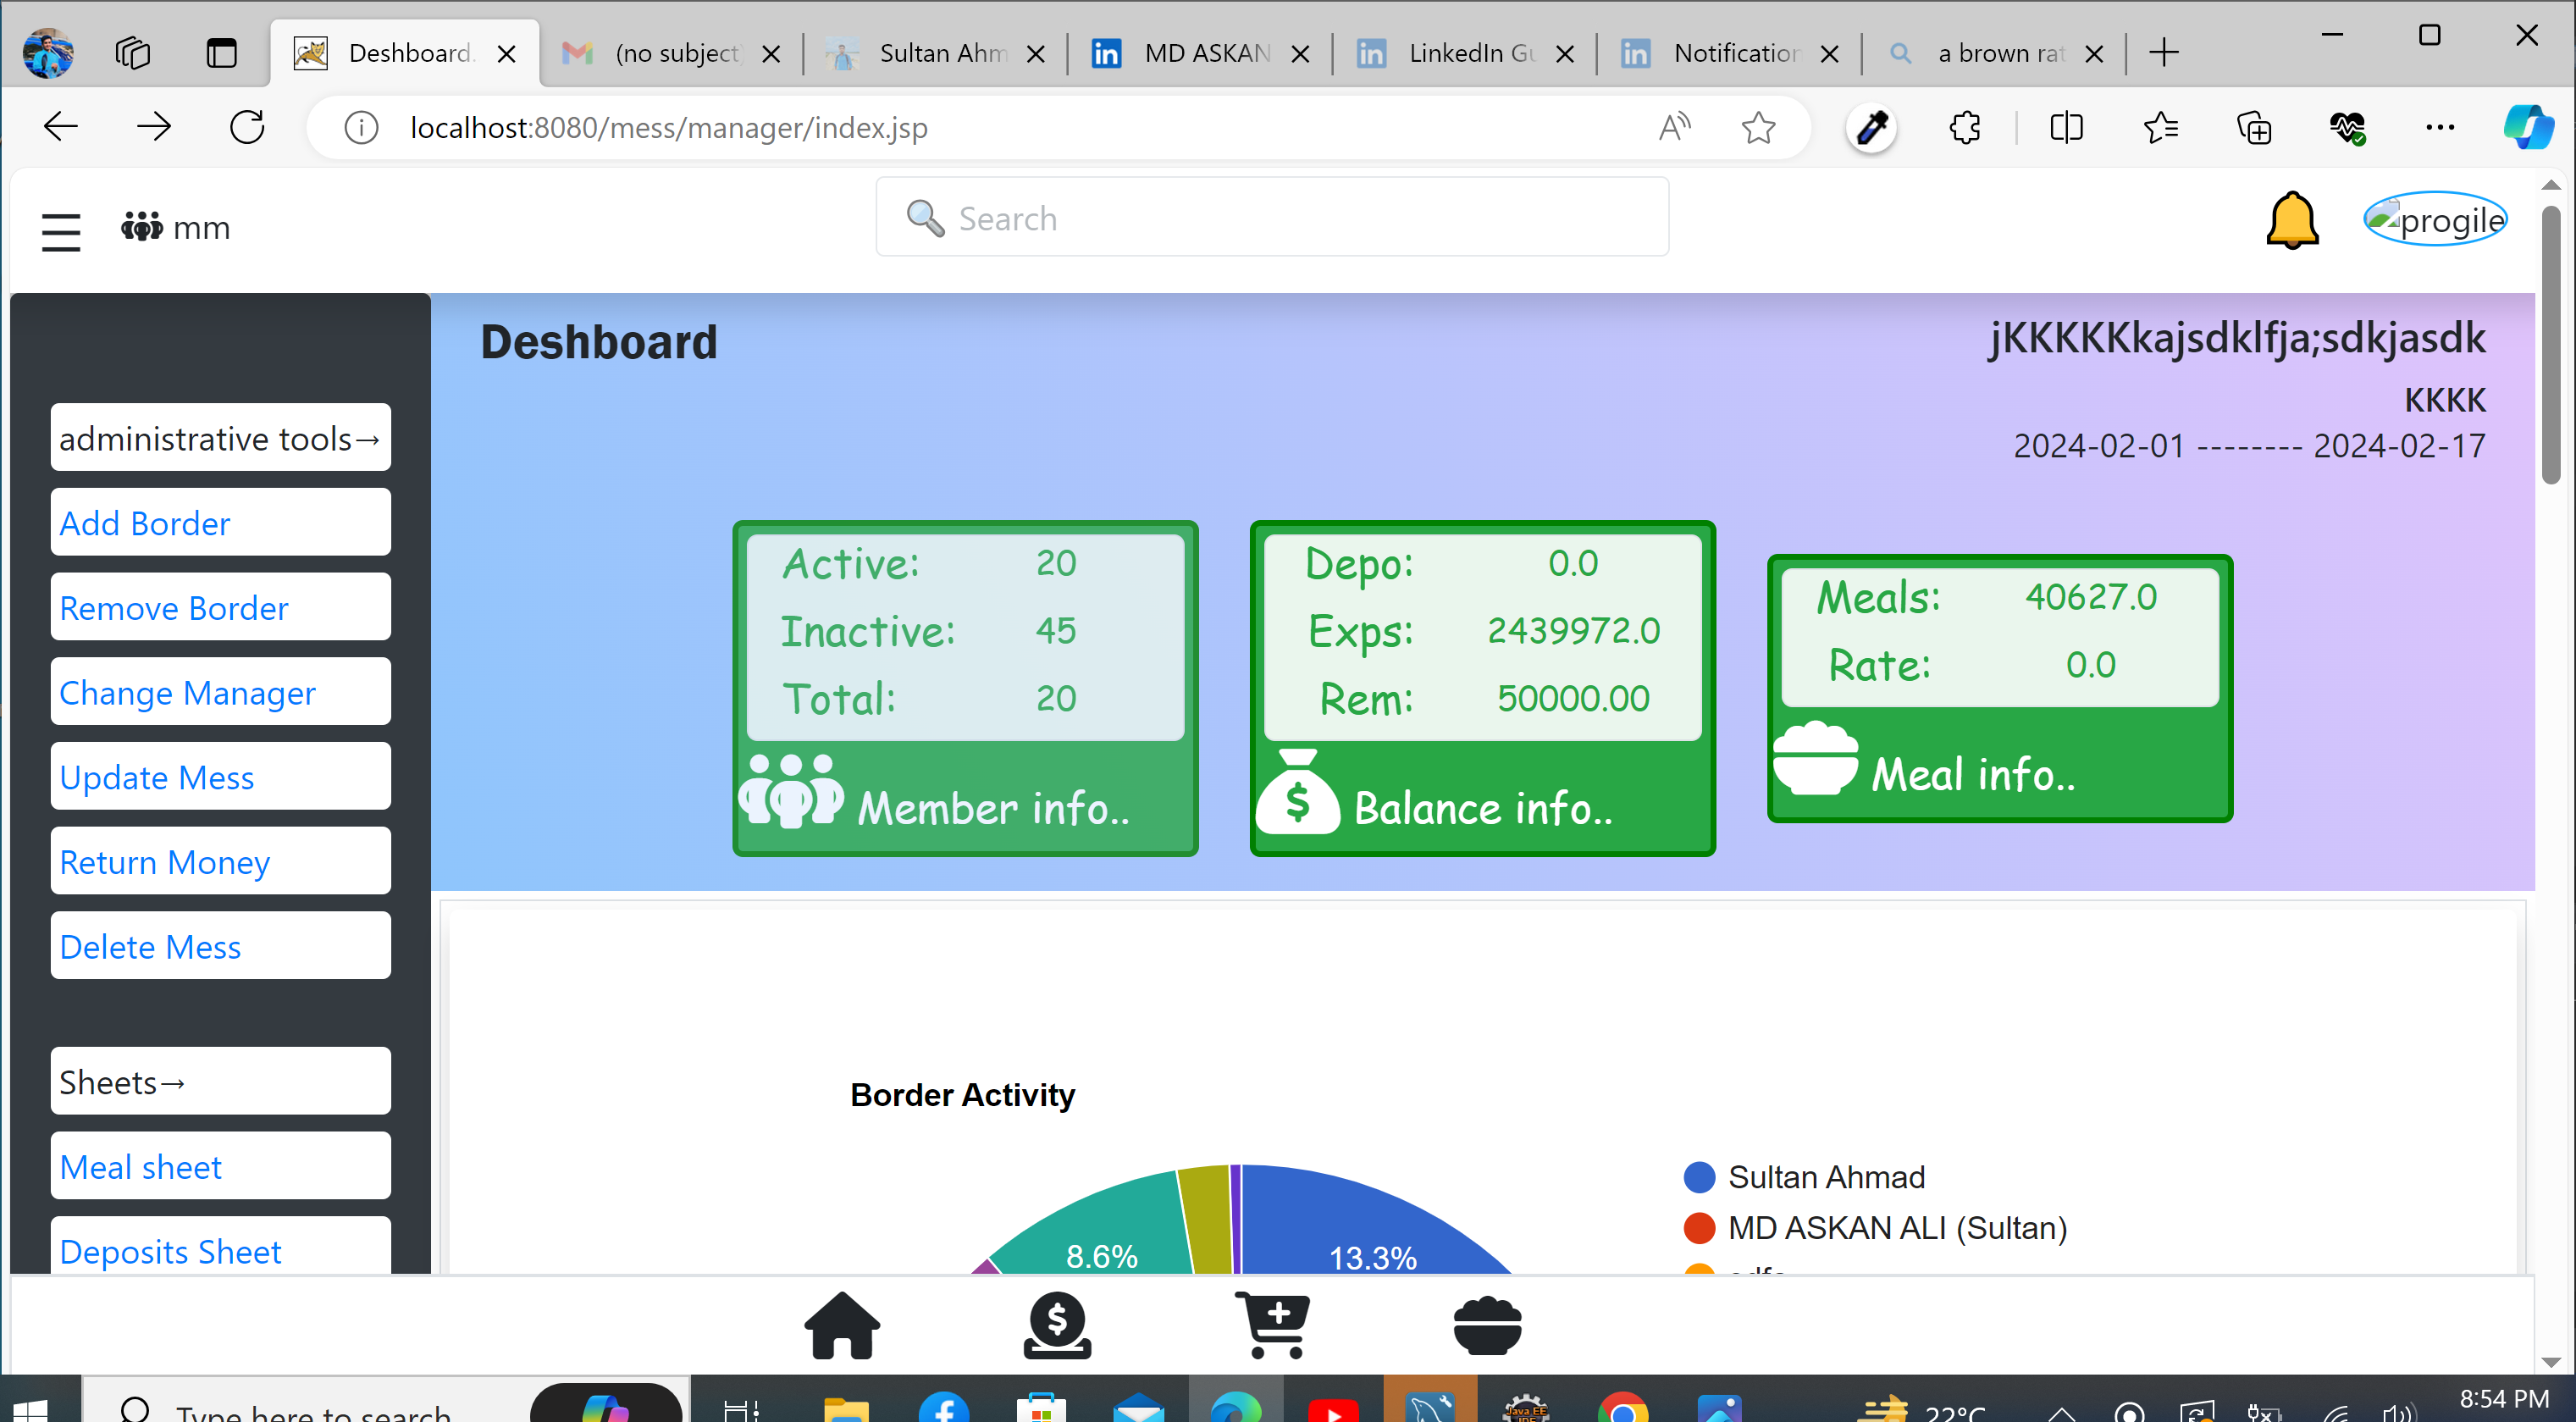This screenshot has width=2576, height=1422.
Task: View site information icon in address bar
Action: 361,128
